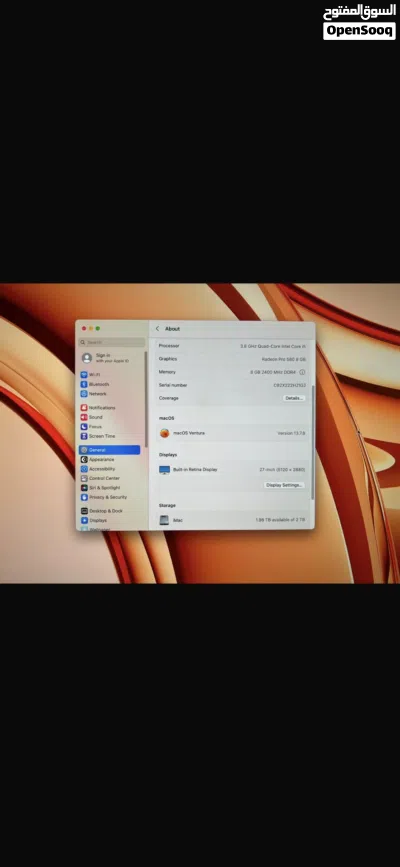Click the Notifications bell icon

click(x=84, y=408)
